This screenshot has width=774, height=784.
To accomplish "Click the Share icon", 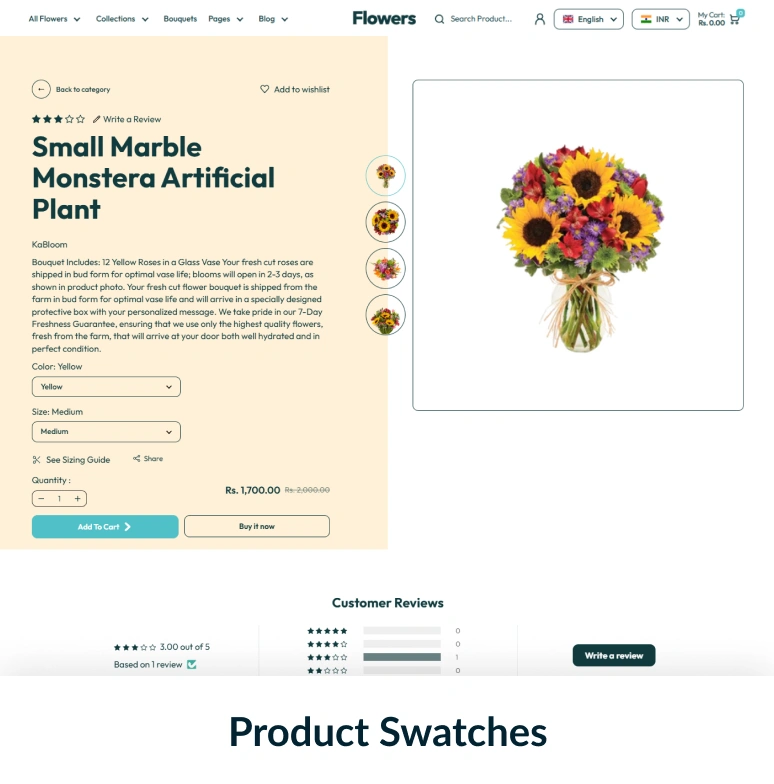I will click(x=136, y=458).
